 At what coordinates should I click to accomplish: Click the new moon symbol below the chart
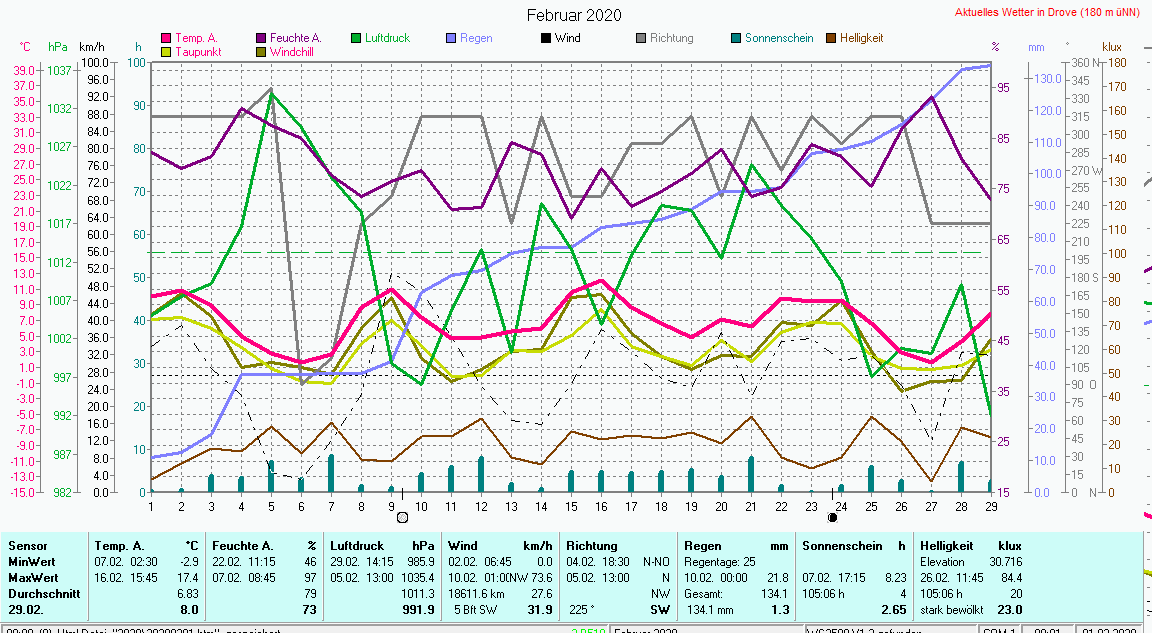tap(832, 518)
